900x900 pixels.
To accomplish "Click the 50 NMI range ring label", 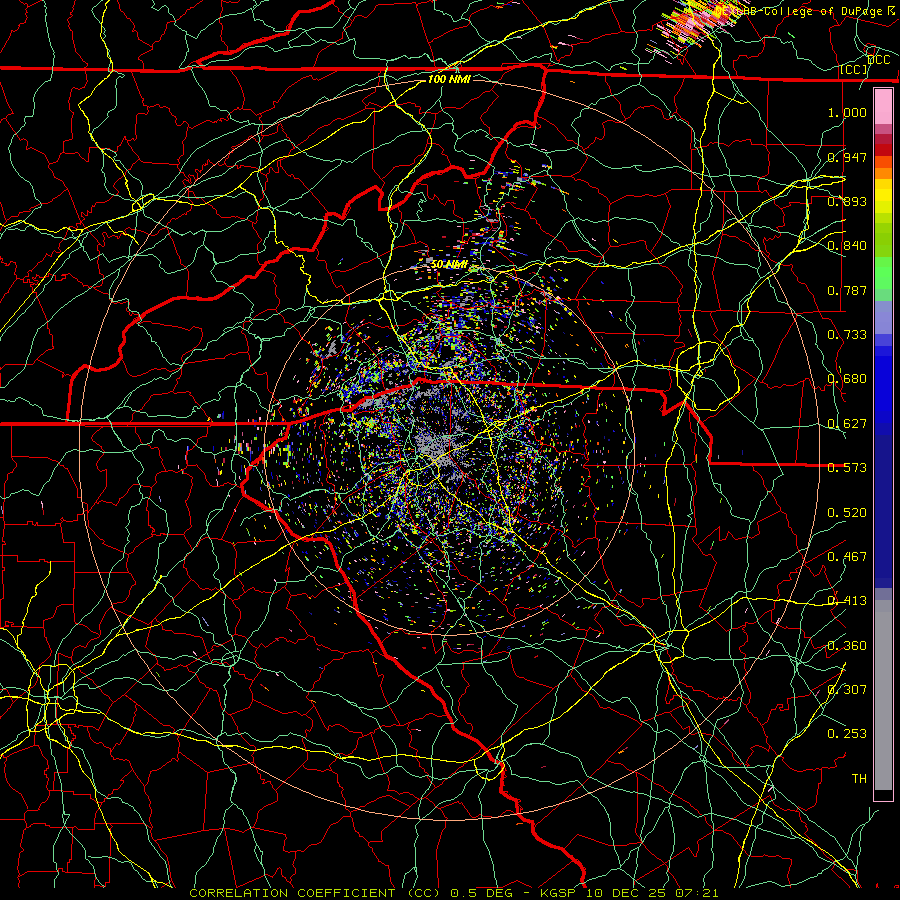I will click(449, 265).
